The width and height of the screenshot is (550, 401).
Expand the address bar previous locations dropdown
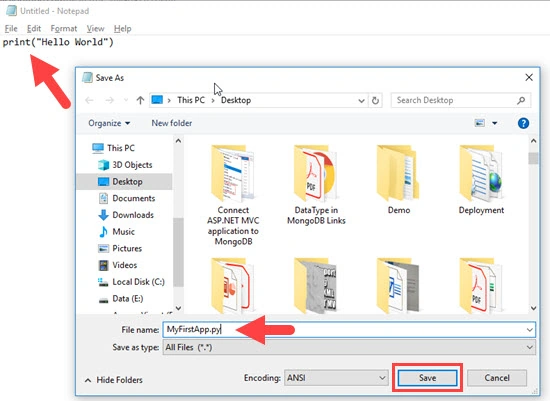pyautogui.click(x=361, y=101)
